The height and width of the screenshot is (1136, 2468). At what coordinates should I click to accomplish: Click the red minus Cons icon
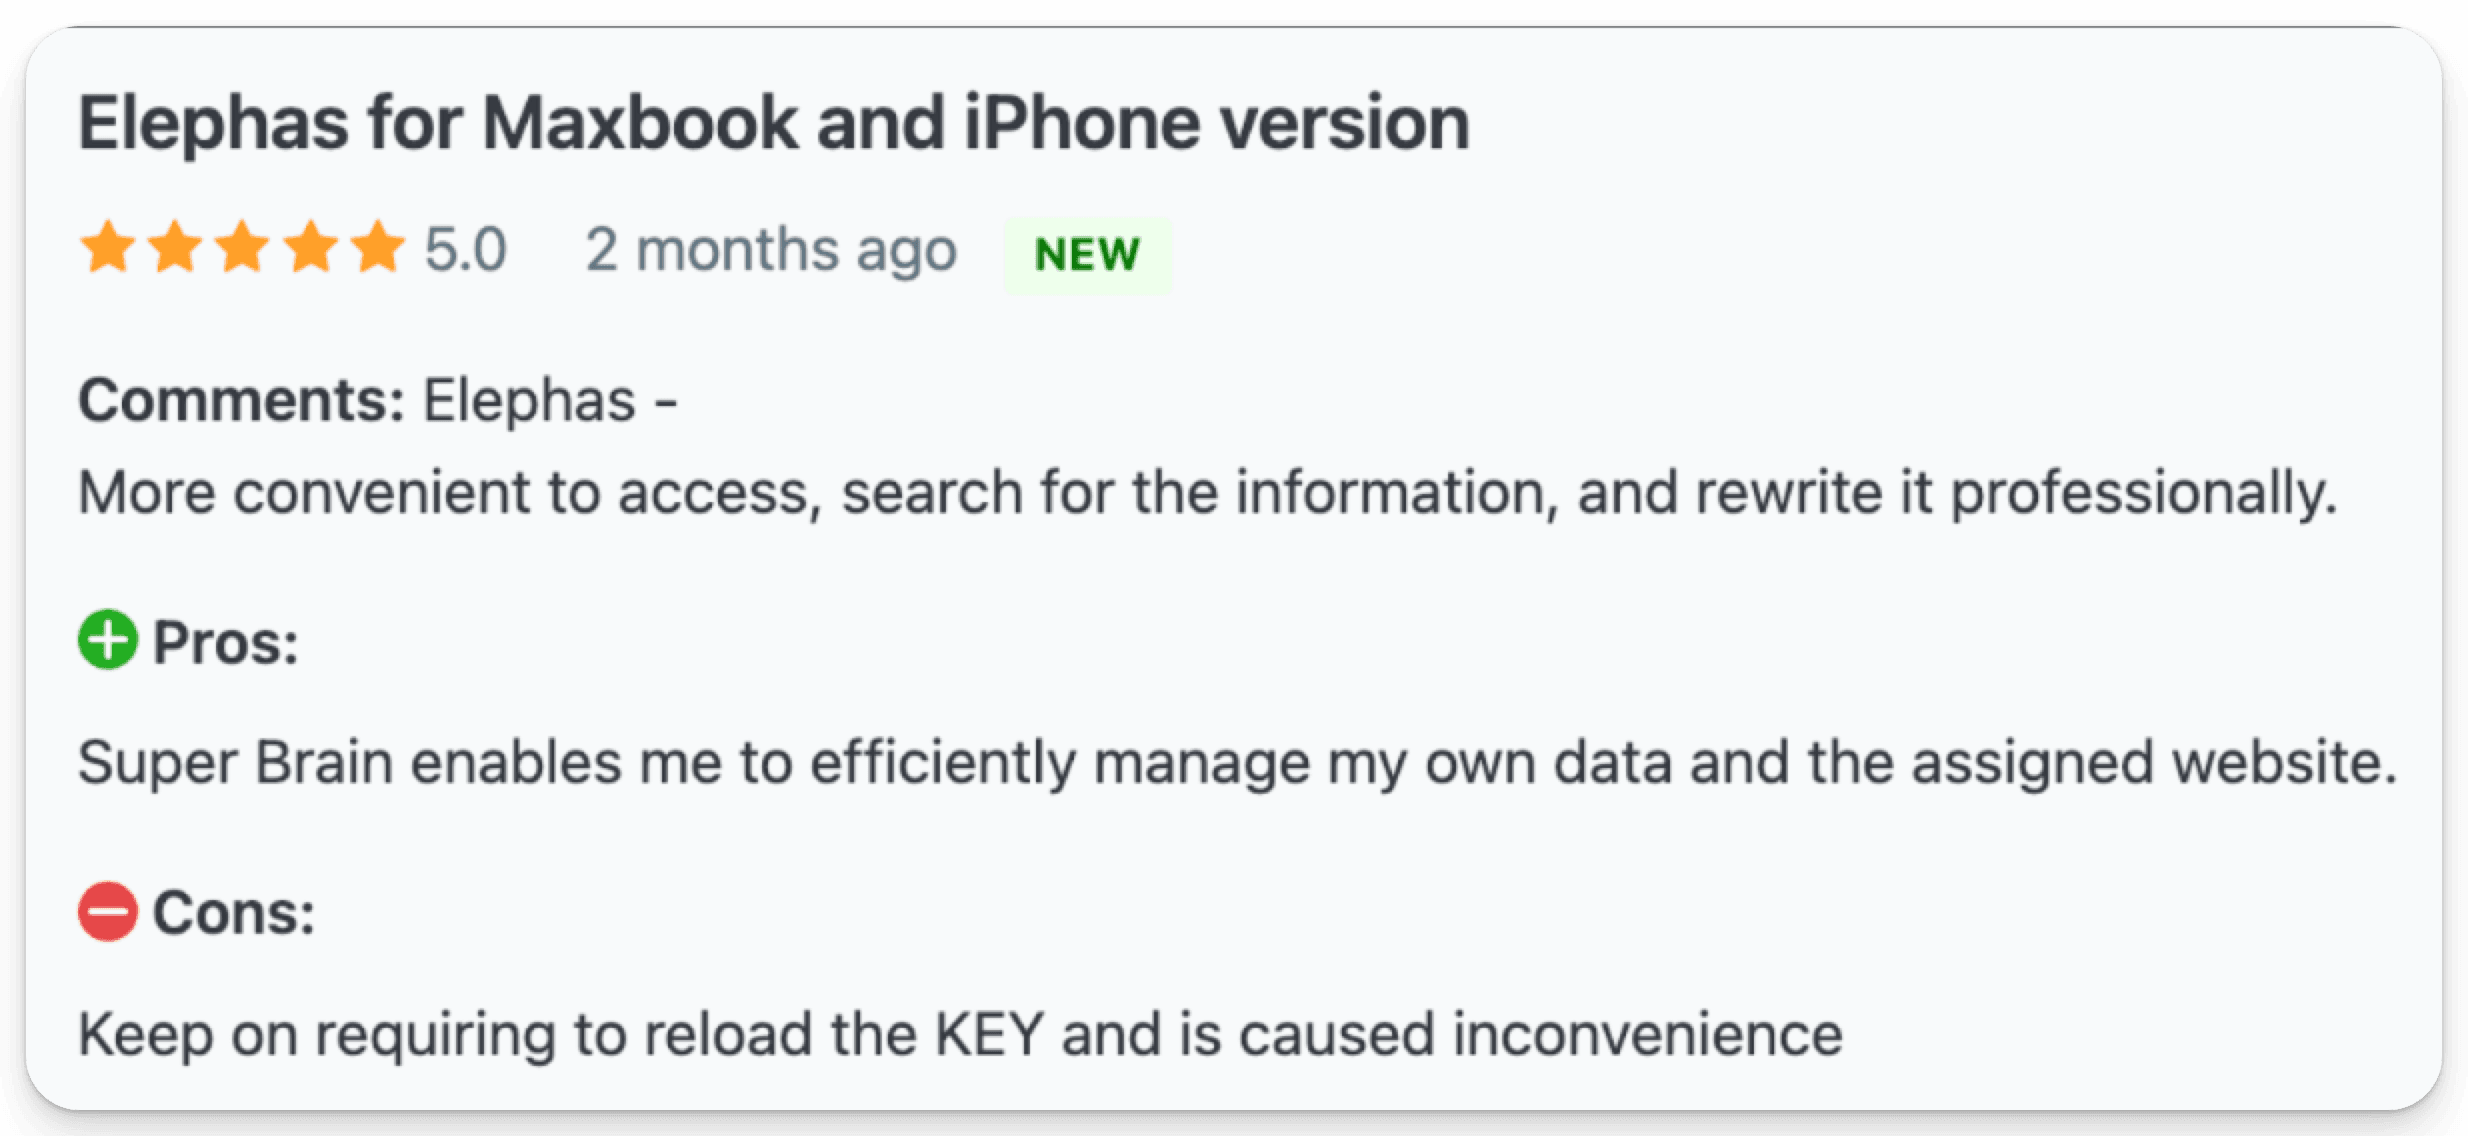pyautogui.click(x=107, y=912)
